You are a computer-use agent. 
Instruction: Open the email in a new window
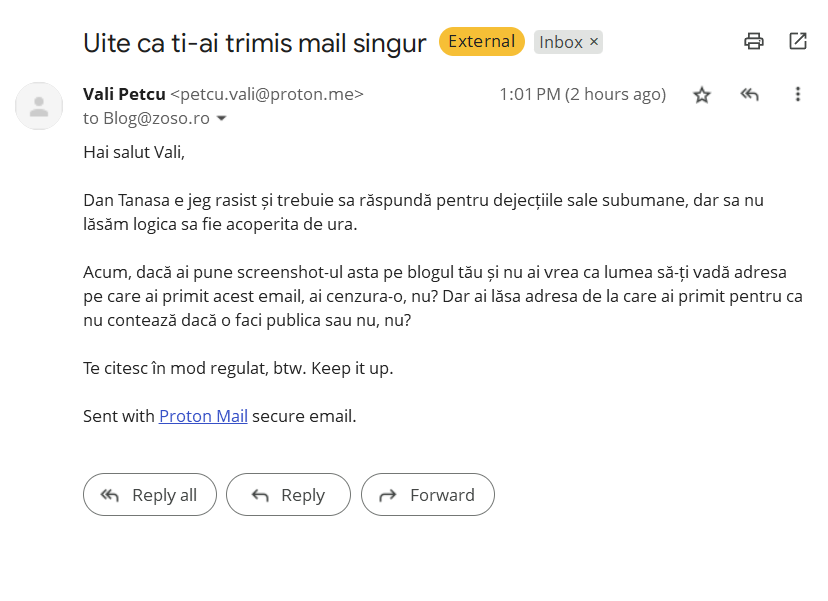pyautogui.click(x=798, y=41)
